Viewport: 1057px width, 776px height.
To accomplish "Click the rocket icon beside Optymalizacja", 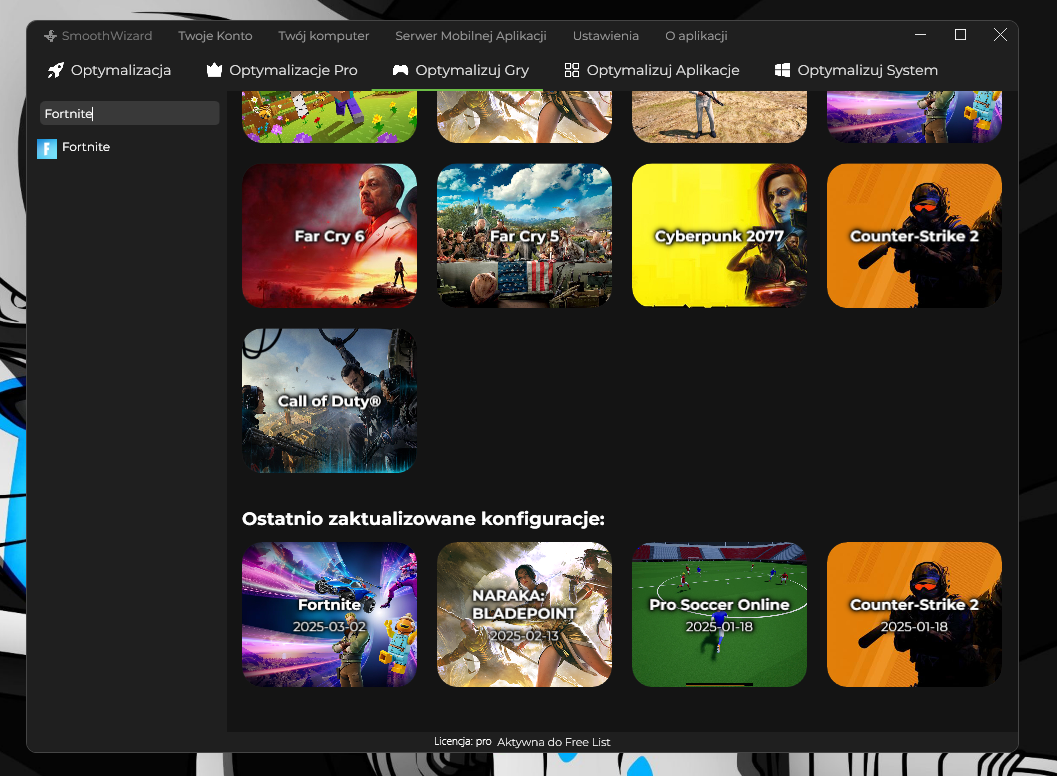I will [x=56, y=70].
